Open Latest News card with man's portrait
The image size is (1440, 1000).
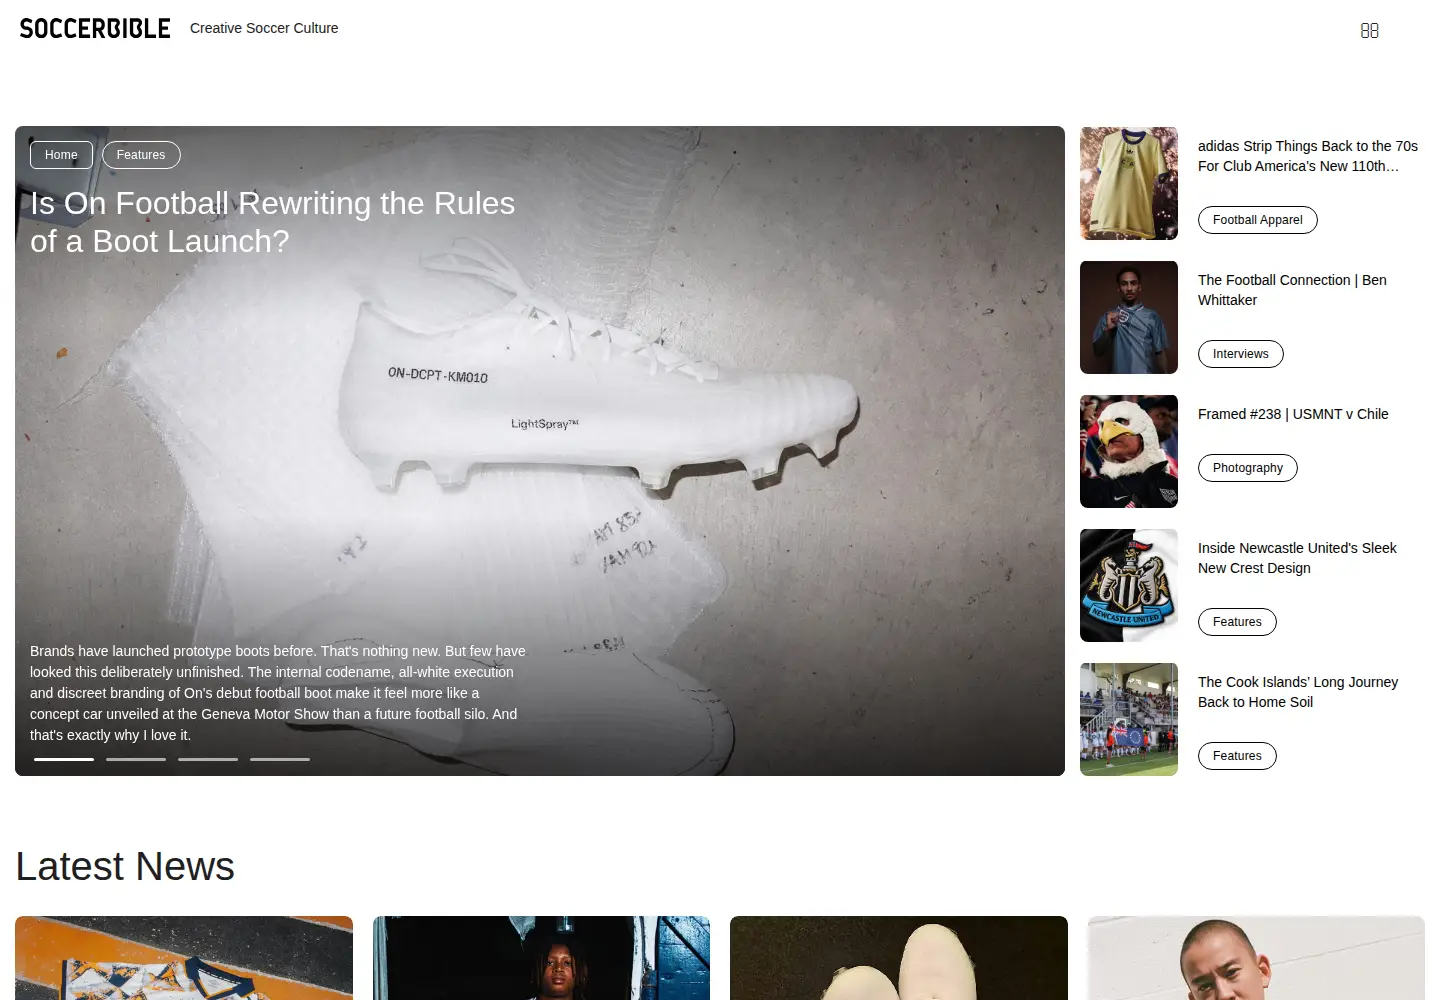click(1256, 958)
